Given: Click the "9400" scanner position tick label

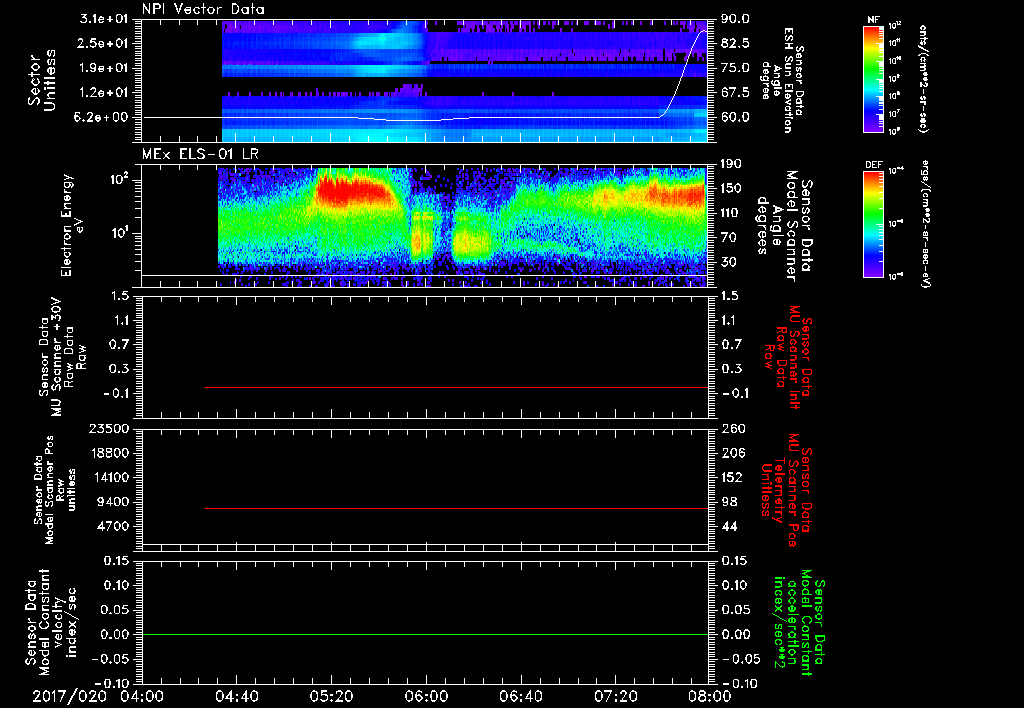Looking at the screenshot, I should click(115, 502).
